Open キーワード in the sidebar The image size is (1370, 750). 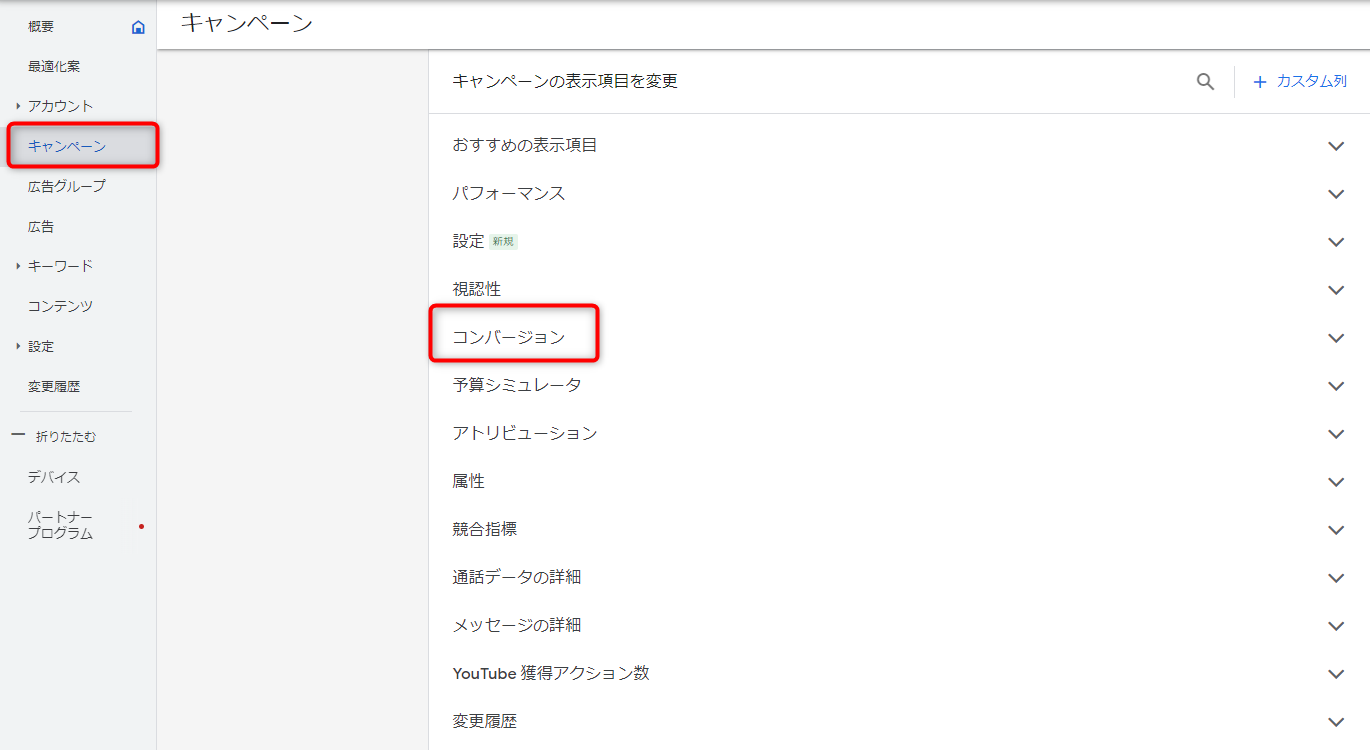point(60,266)
